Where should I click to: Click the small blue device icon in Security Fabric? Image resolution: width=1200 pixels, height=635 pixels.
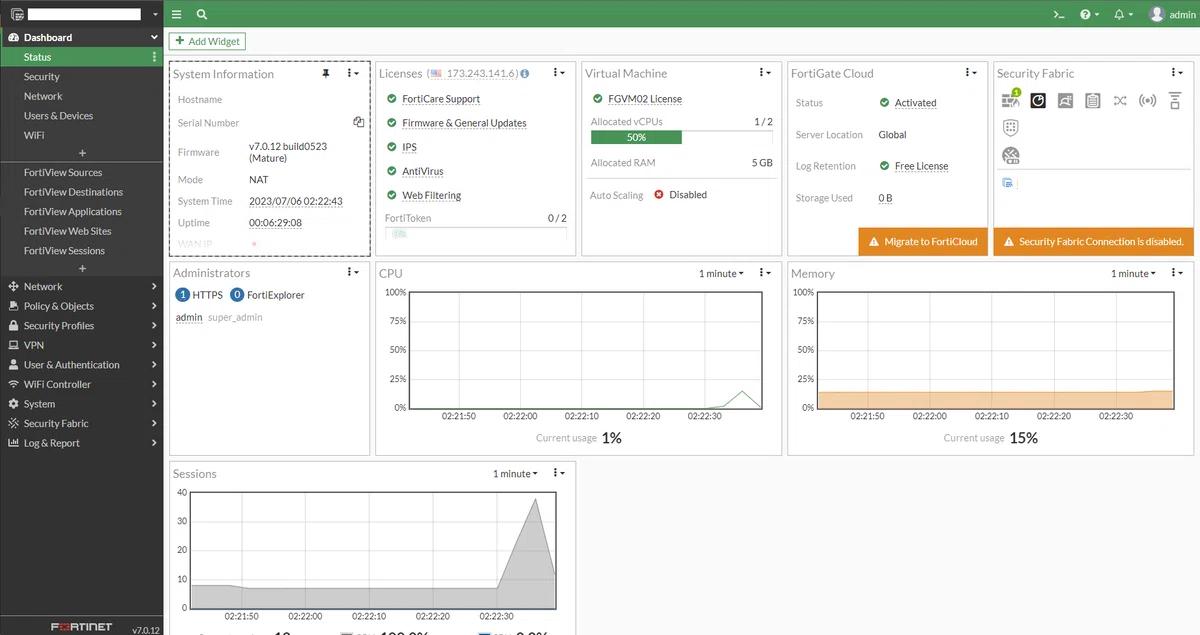[x=1007, y=183]
